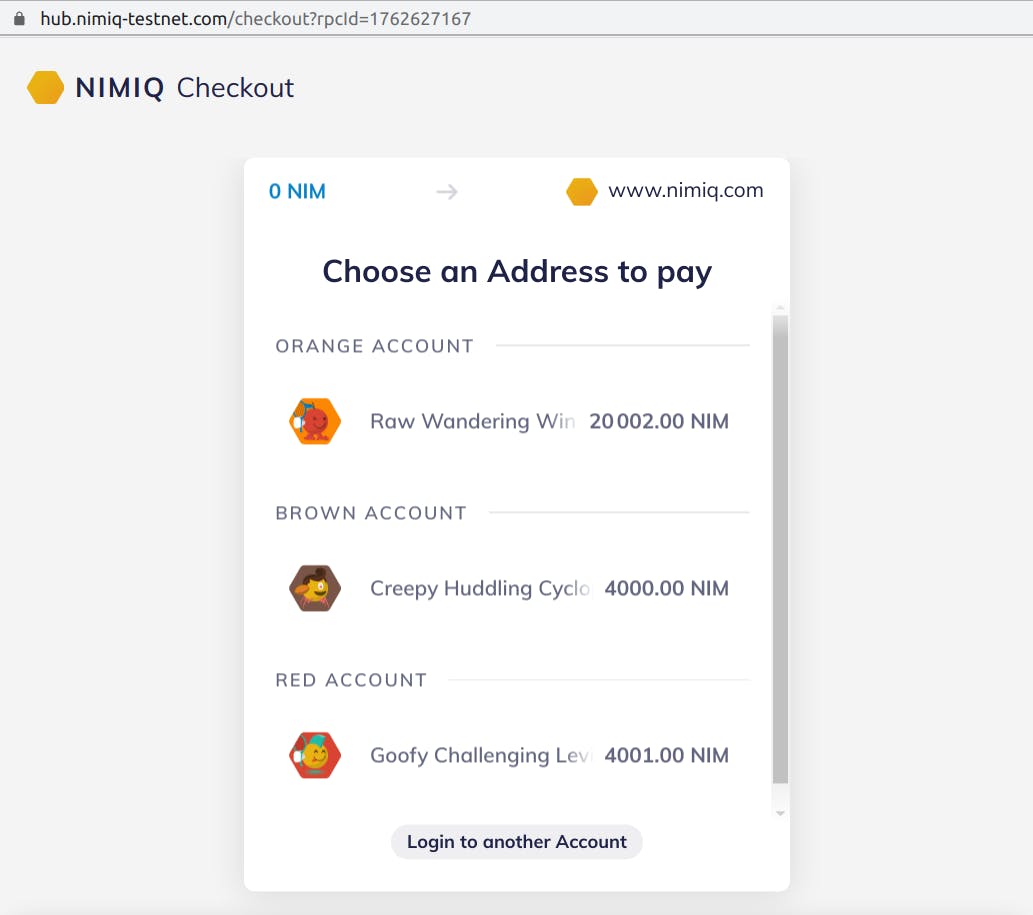Screen dimensions: 1033x915
Task: Click the 0 NIM payment amount
Action: tap(297, 191)
